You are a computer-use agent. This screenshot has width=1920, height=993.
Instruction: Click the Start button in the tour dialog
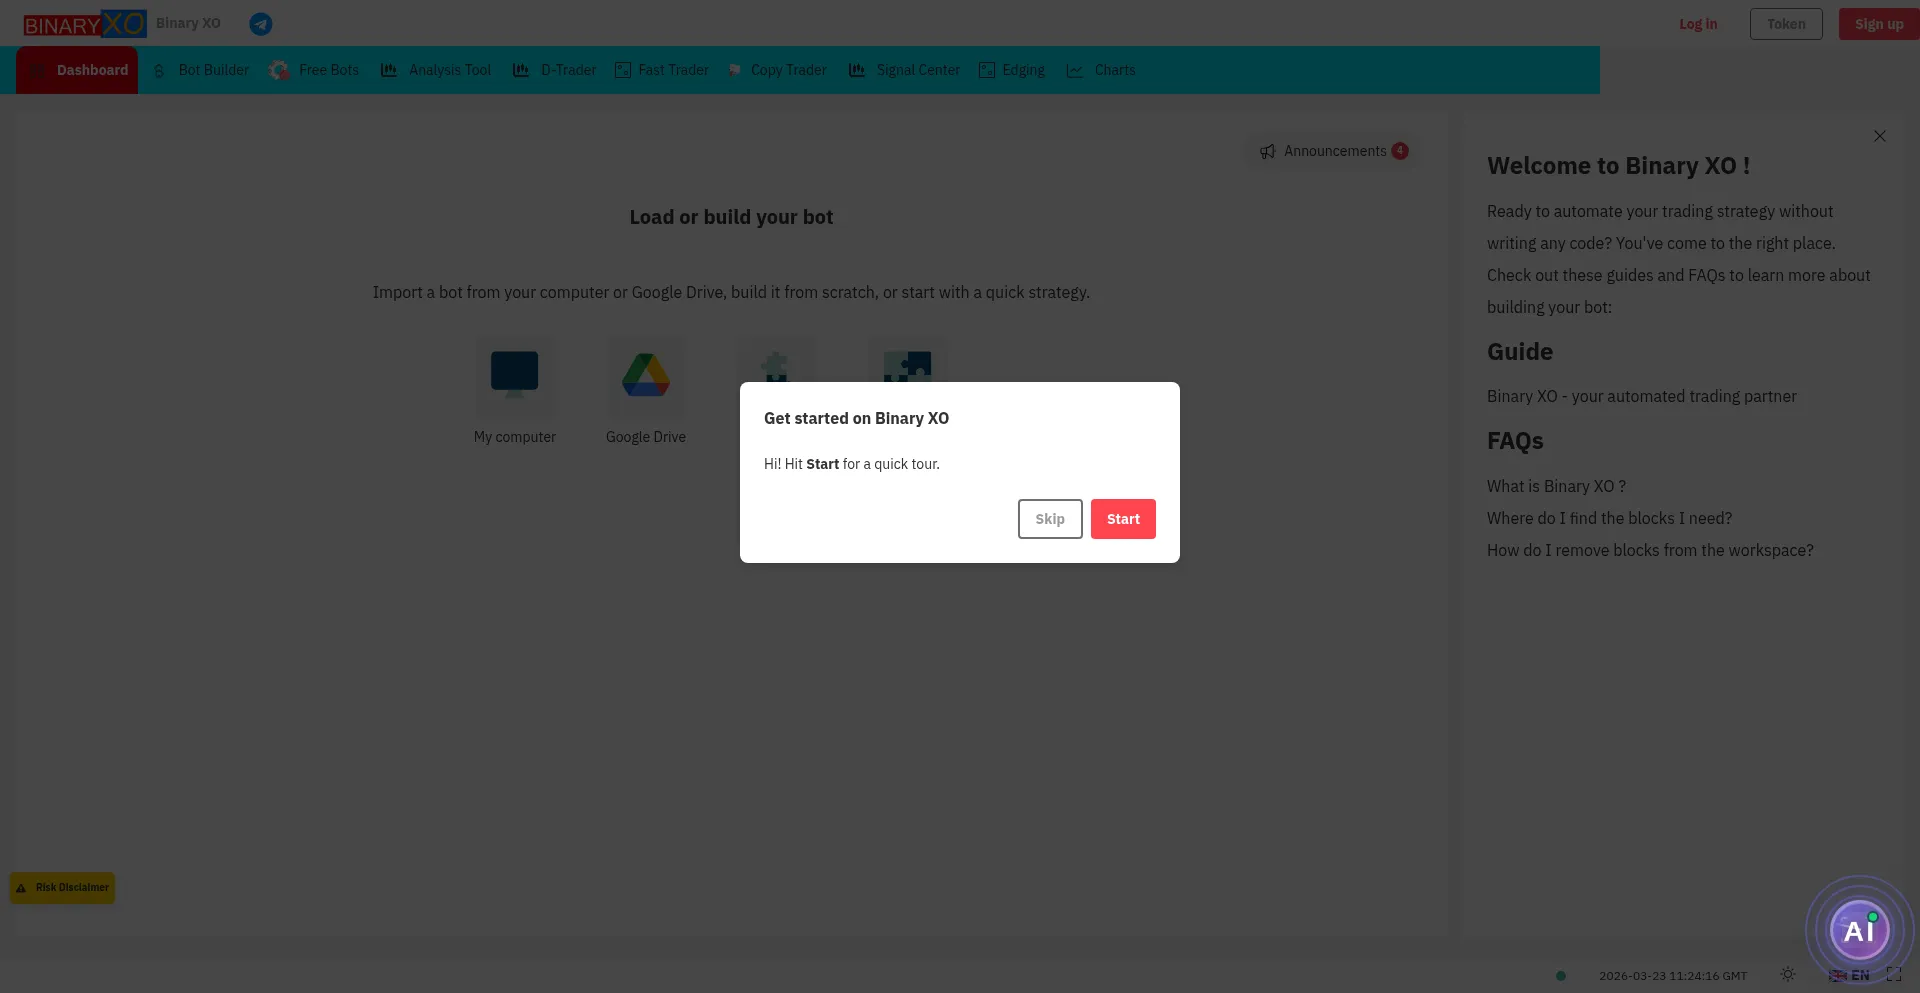point(1123,519)
